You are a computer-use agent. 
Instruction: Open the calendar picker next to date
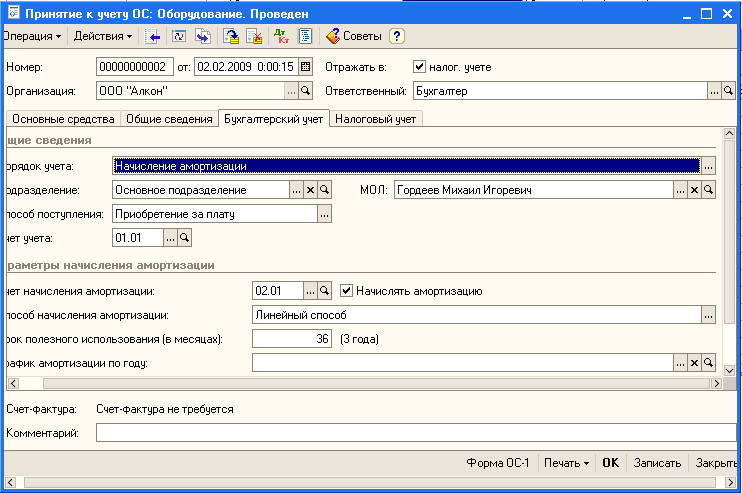click(305, 67)
